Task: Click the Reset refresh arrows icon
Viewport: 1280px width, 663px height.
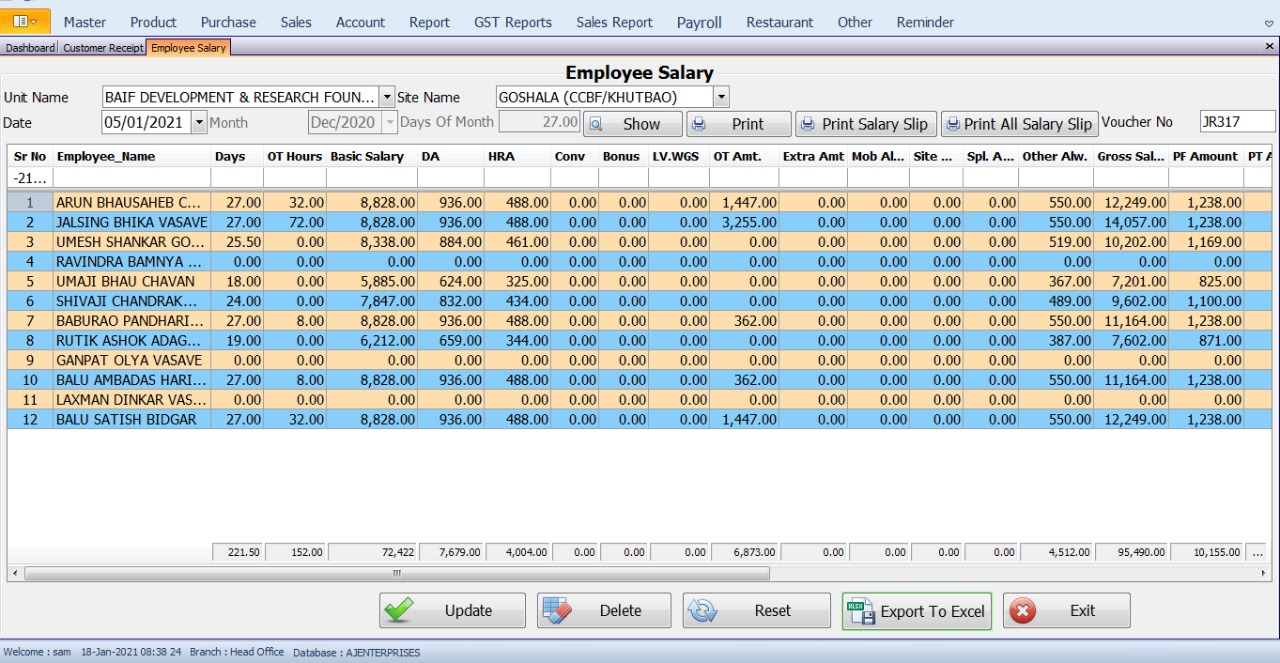Action: pyautogui.click(x=703, y=611)
